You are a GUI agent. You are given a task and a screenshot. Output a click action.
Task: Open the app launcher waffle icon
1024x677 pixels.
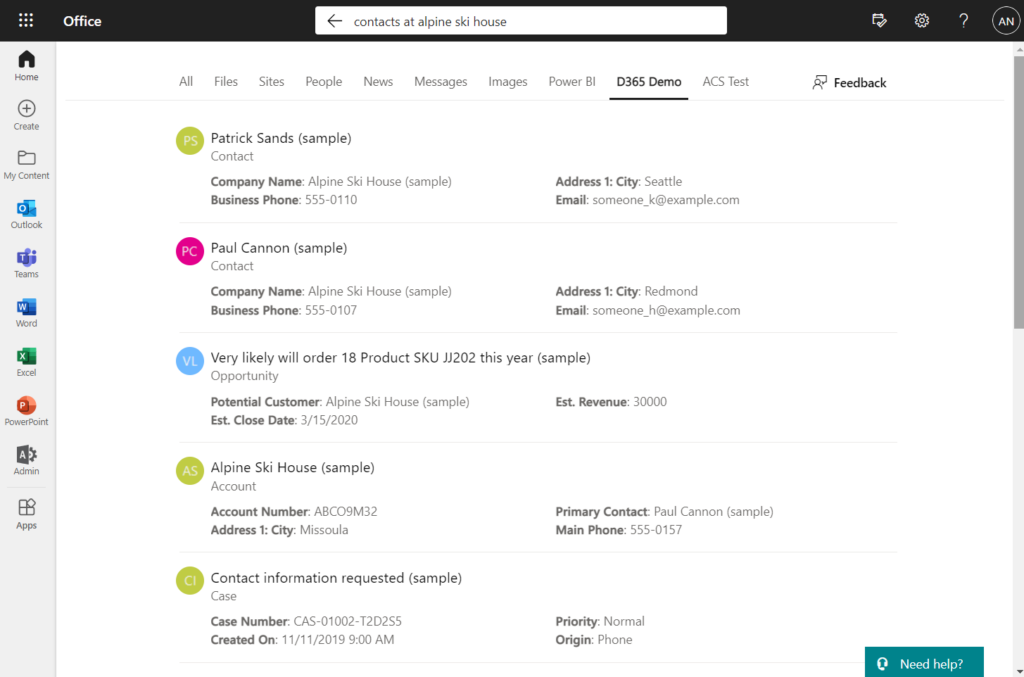point(26,20)
